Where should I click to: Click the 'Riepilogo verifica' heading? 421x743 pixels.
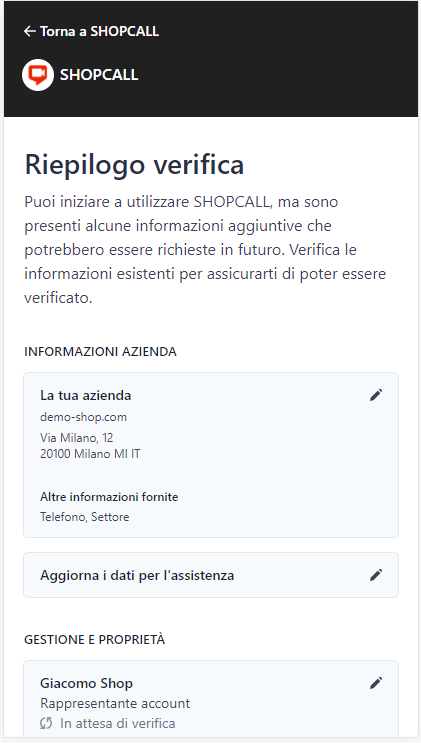(134, 165)
